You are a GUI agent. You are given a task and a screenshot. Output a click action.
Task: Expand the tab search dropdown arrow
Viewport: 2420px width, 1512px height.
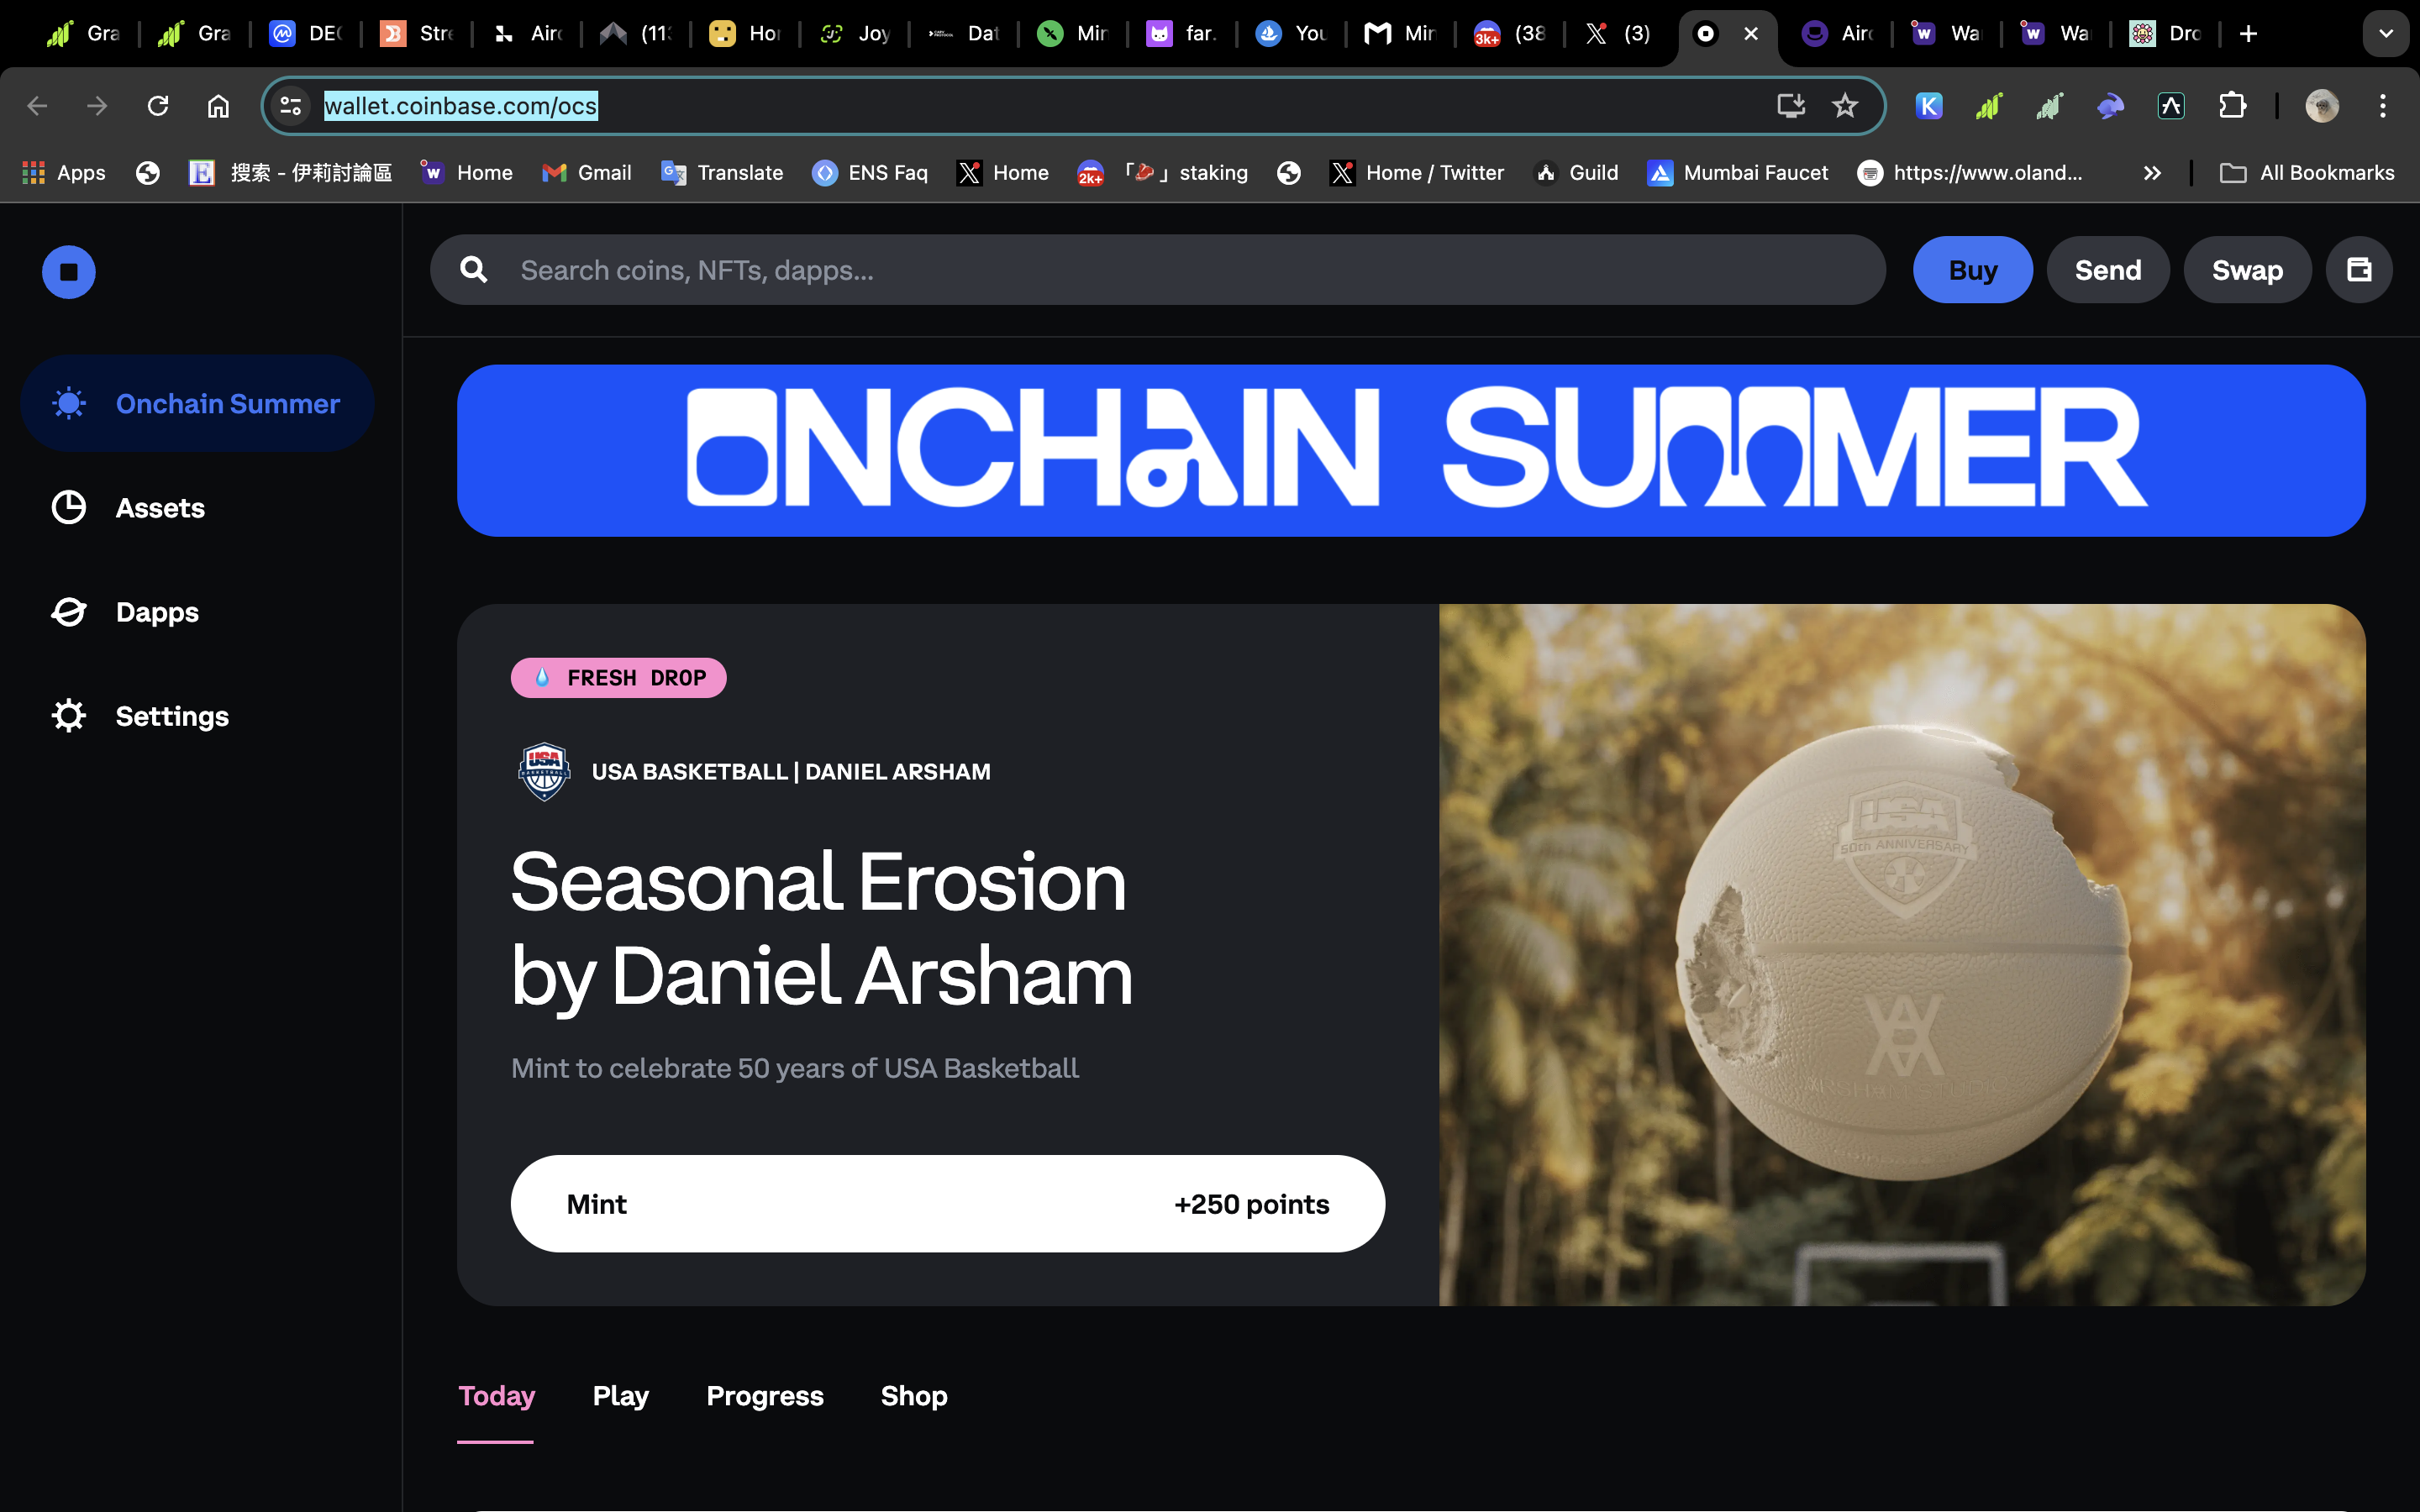pyautogui.click(x=2386, y=34)
